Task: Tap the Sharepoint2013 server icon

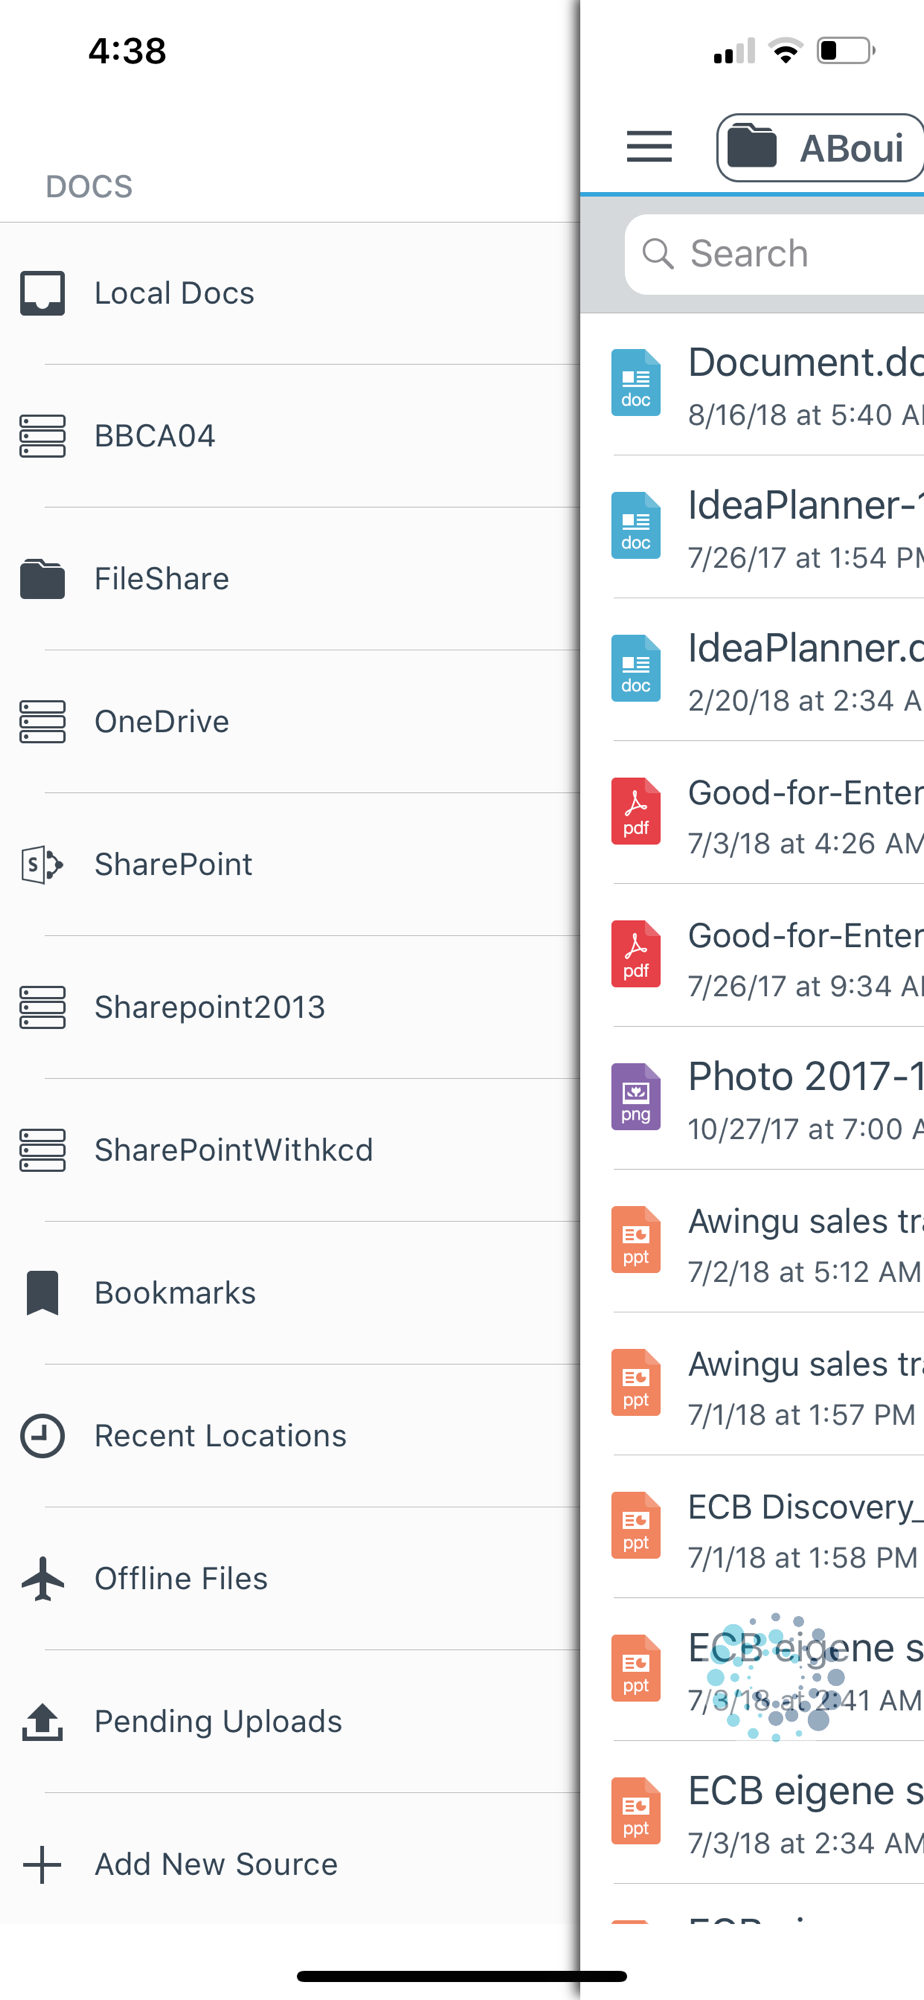Action: [x=43, y=1007]
